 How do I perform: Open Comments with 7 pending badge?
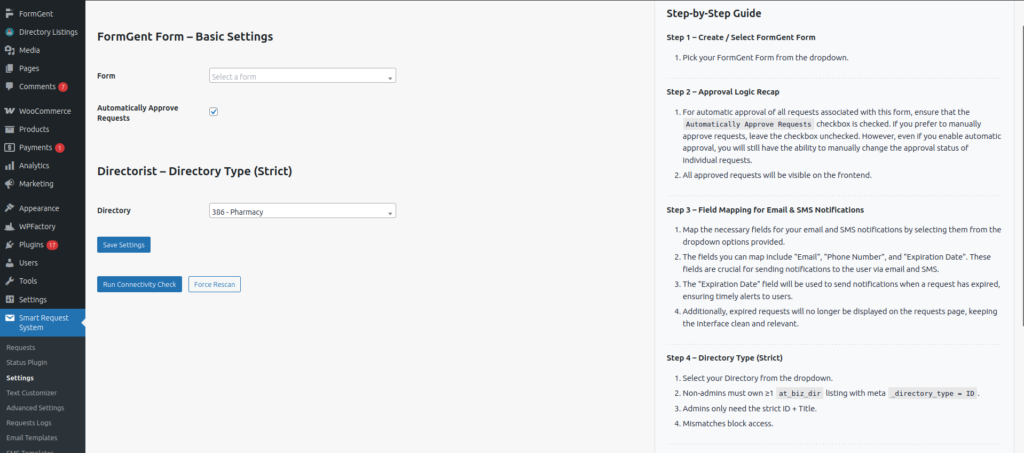38,87
